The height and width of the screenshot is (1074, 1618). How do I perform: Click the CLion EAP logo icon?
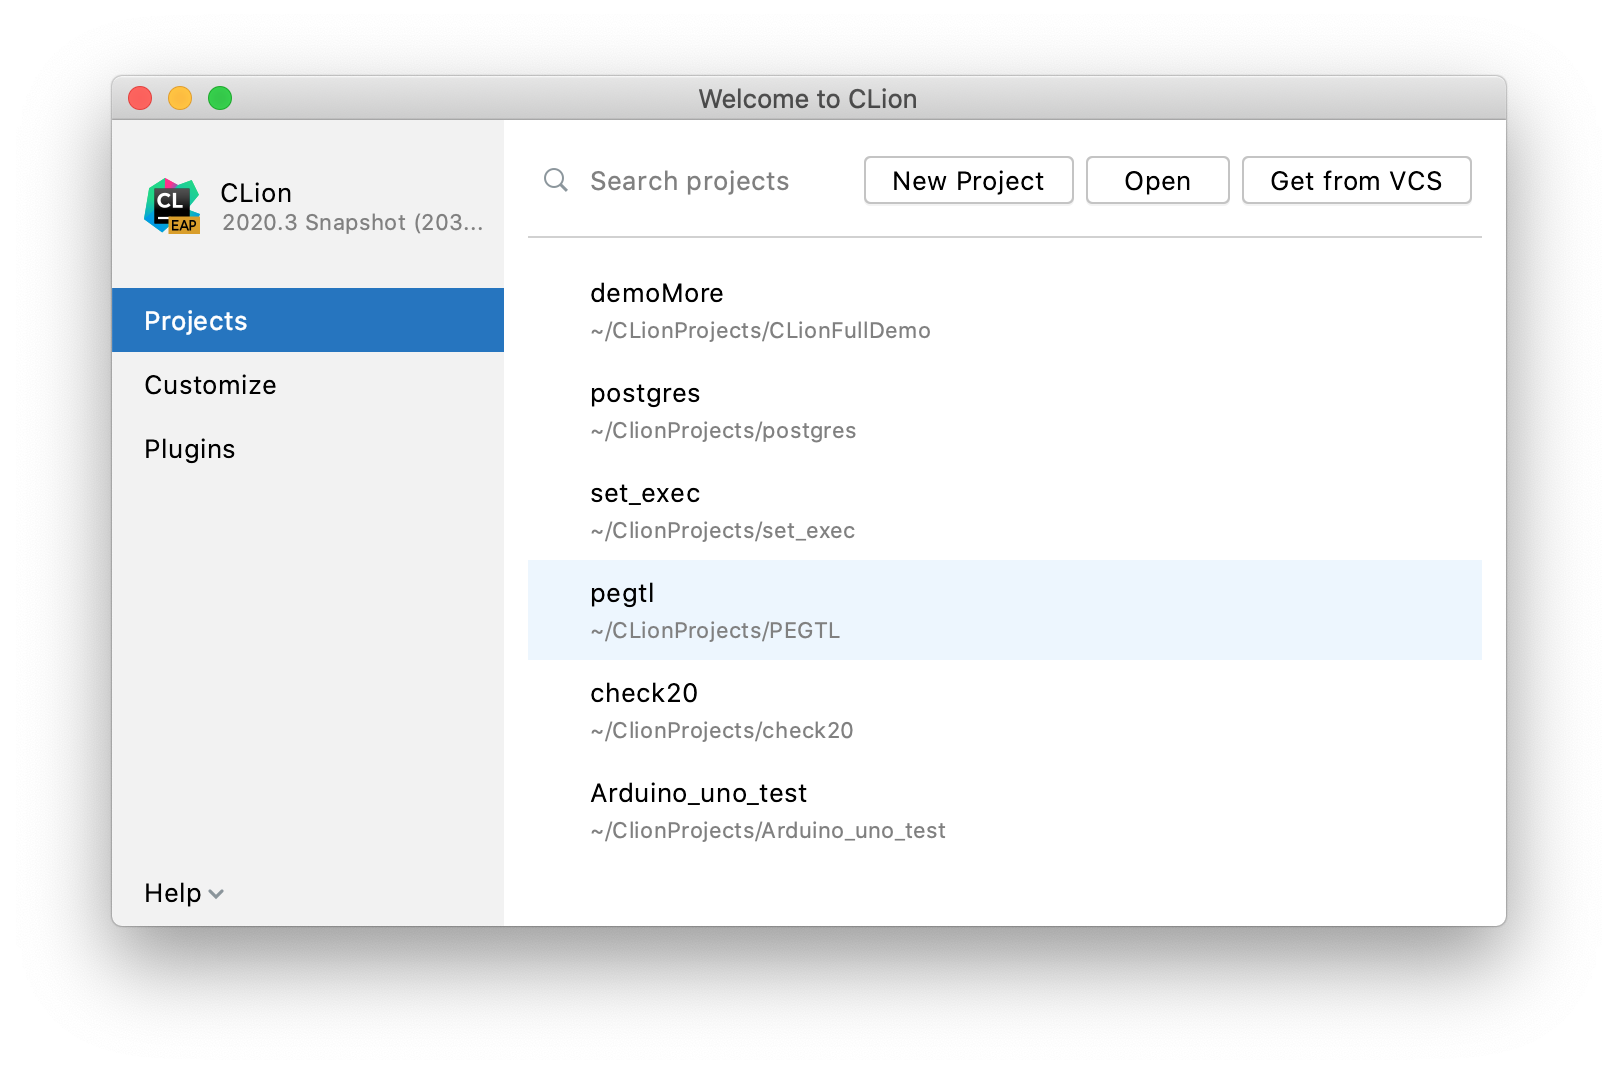tap(173, 206)
